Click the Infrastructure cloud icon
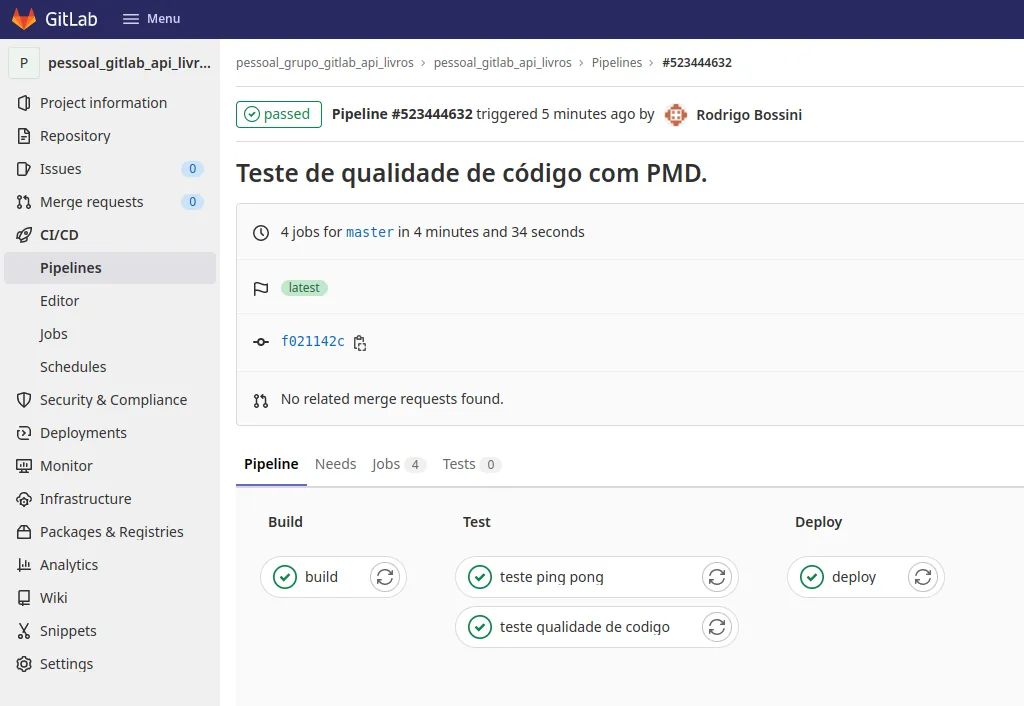Viewport: 1024px width, 706px height. point(24,499)
